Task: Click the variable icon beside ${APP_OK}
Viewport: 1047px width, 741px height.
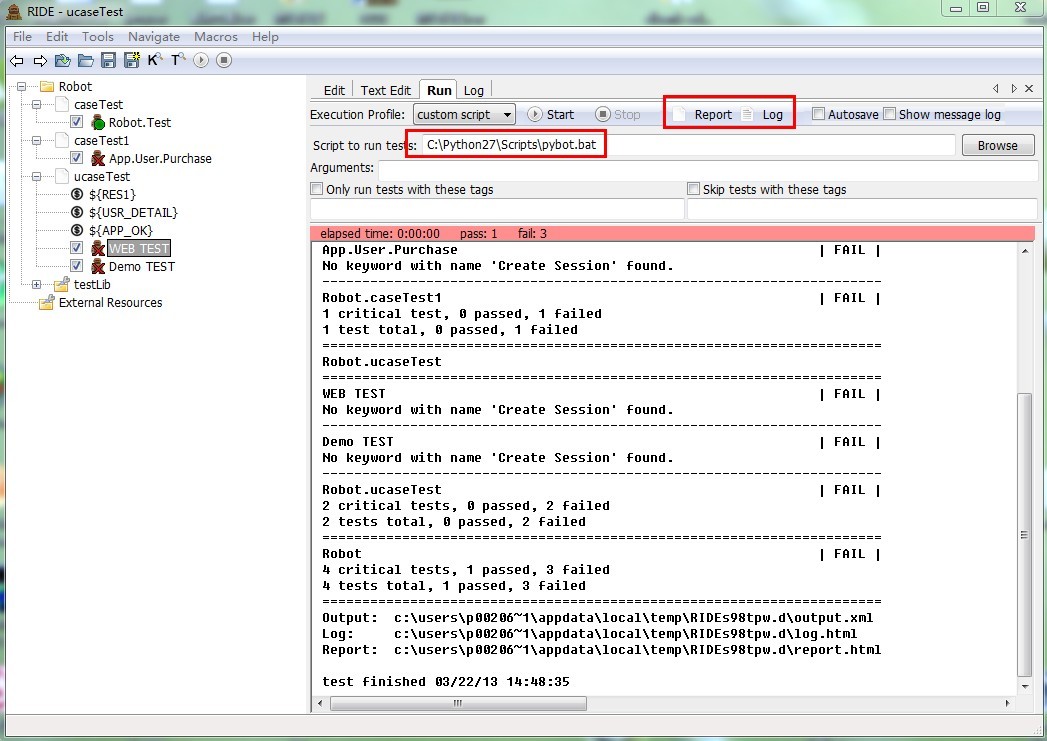Action: coord(77,230)
